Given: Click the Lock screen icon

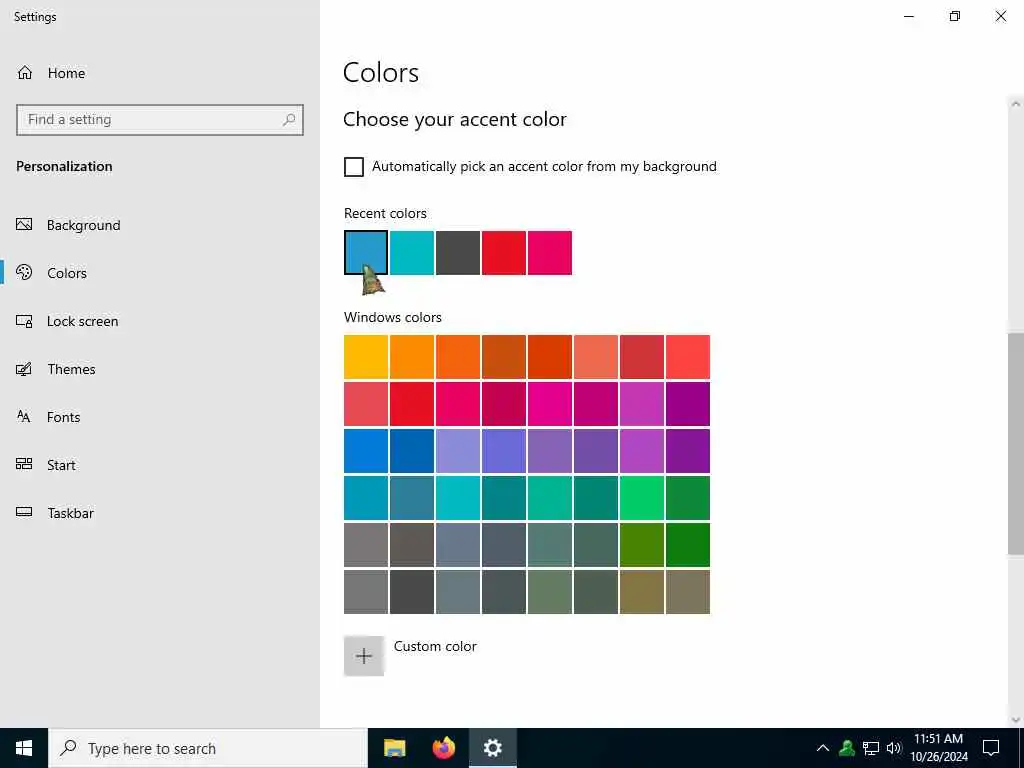Looking at the screenshot, I should coord(24,321).
